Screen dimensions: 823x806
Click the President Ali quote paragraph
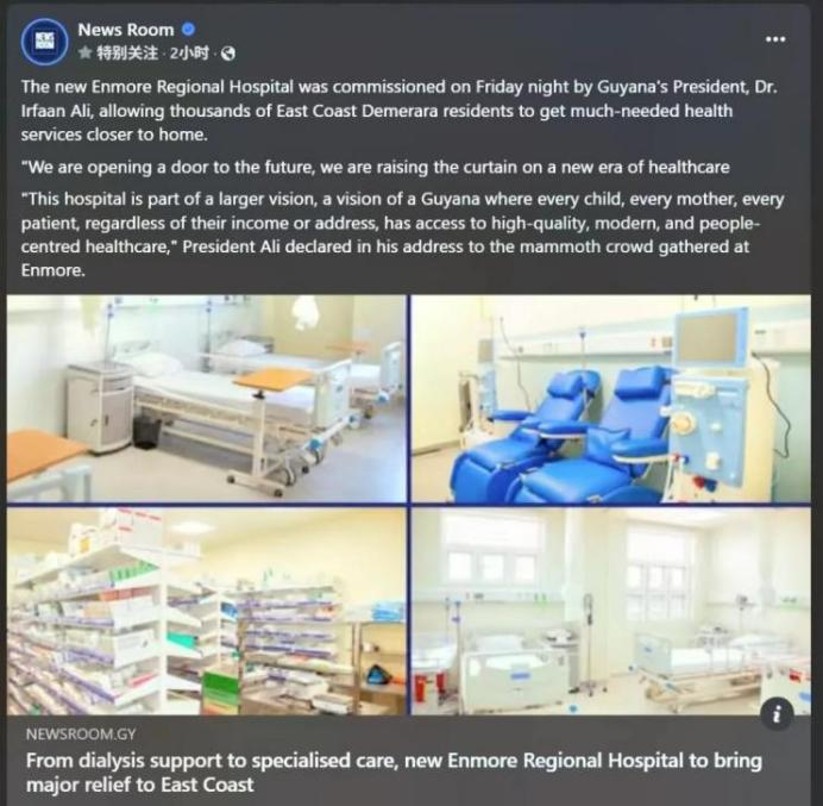pos(403,235)
